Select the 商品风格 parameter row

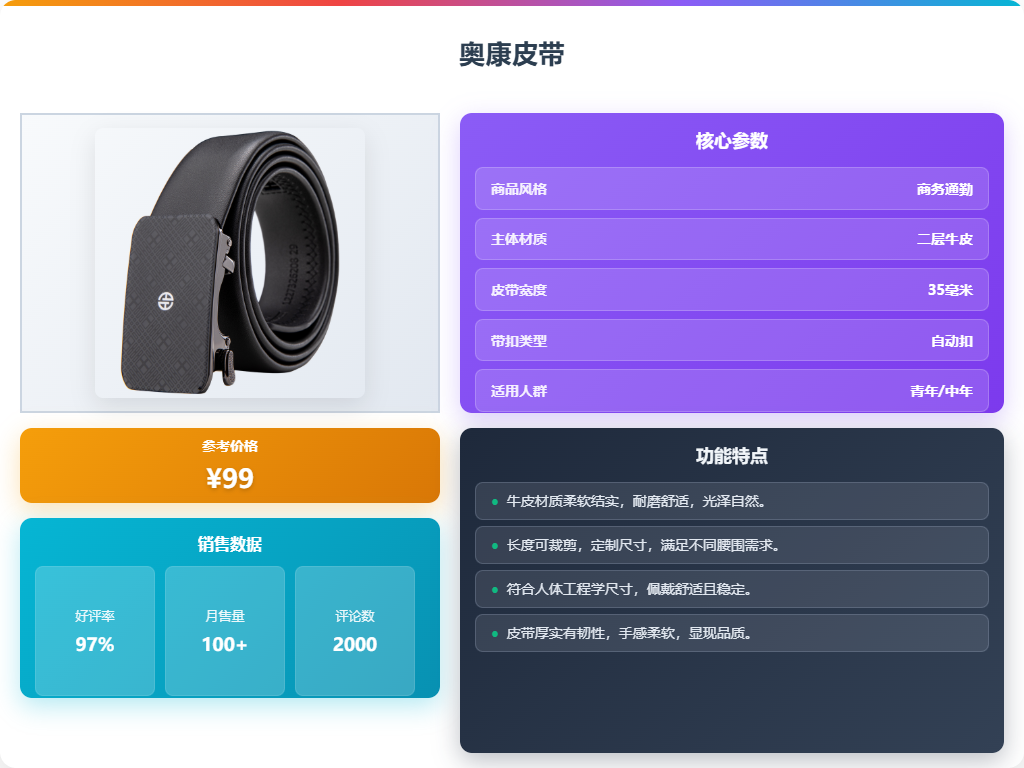pos(731,189)
